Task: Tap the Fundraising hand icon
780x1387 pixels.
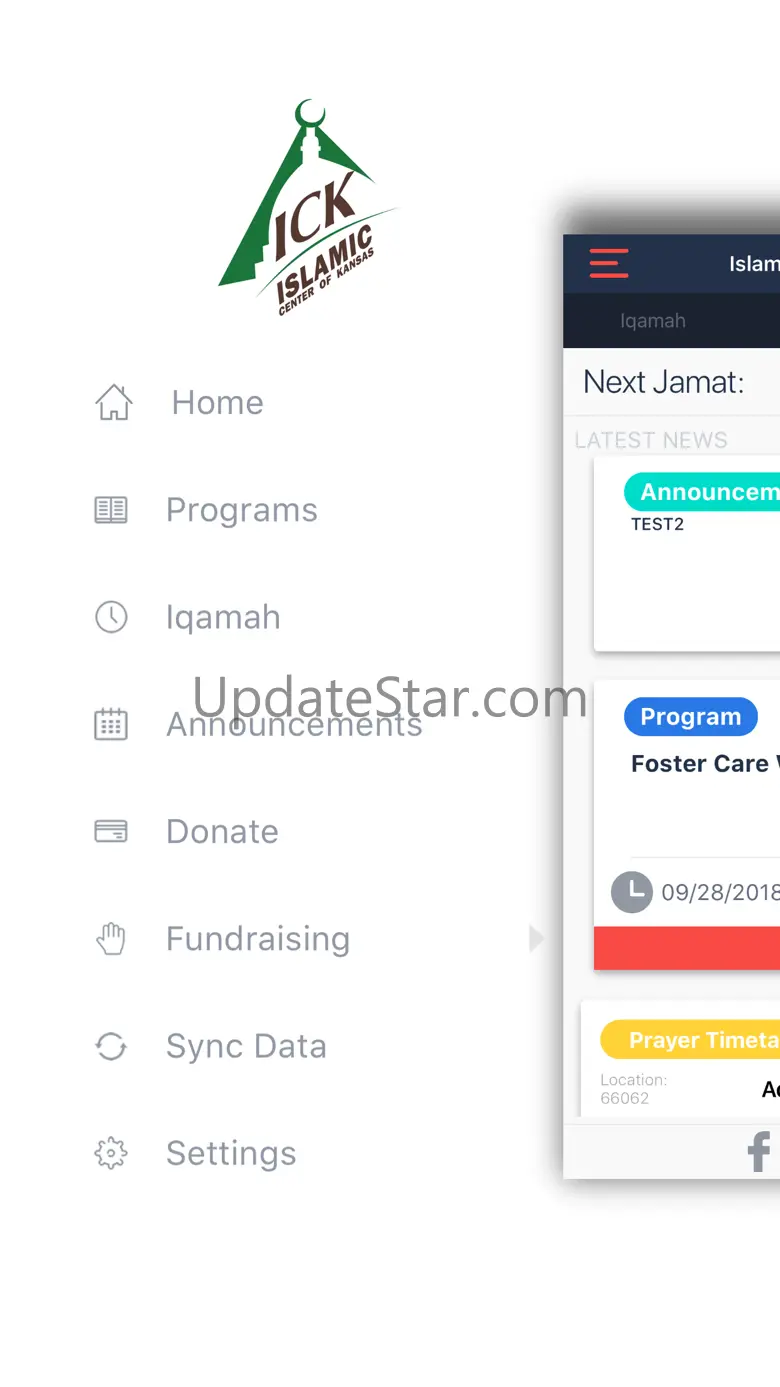Action: pyautogui.click(x=111, y=939)
